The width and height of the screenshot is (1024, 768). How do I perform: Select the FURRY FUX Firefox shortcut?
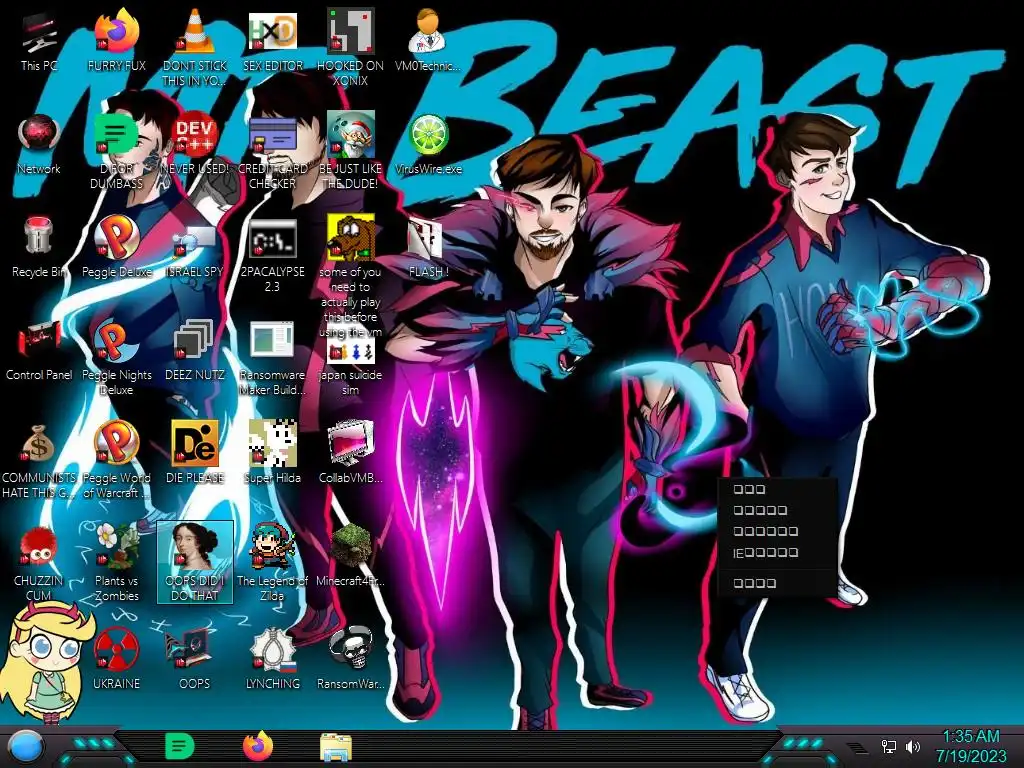(x=116, y=40)
